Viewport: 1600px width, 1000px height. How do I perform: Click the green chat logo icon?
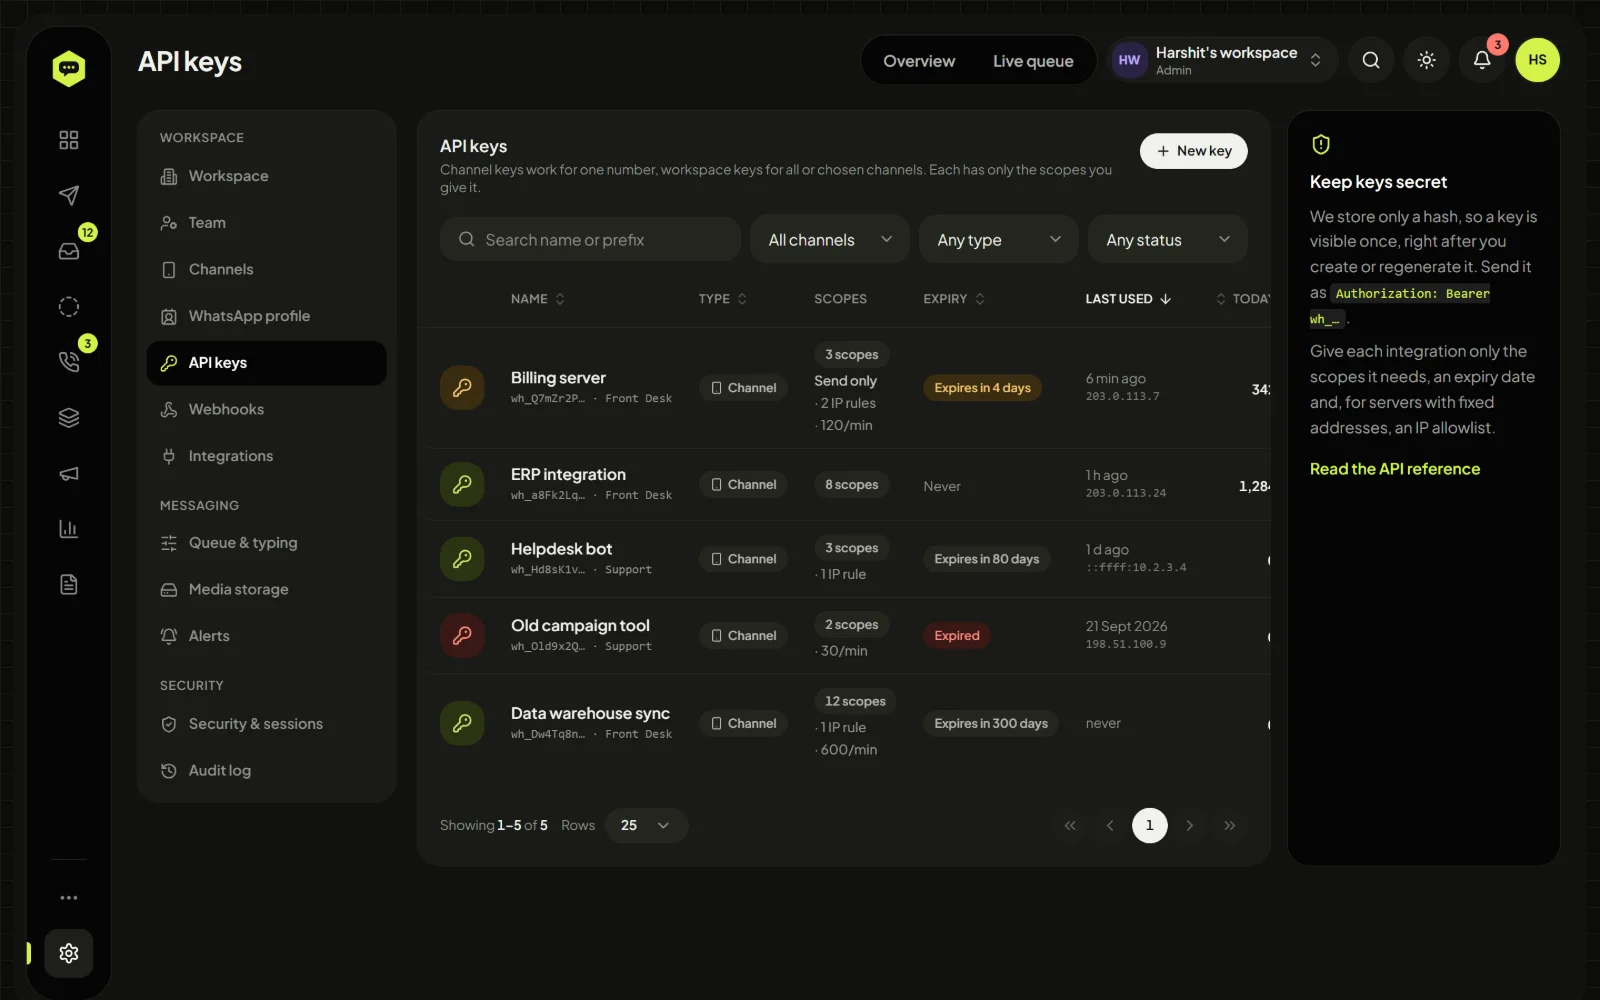pyautogui.click(x=68, y=68)
